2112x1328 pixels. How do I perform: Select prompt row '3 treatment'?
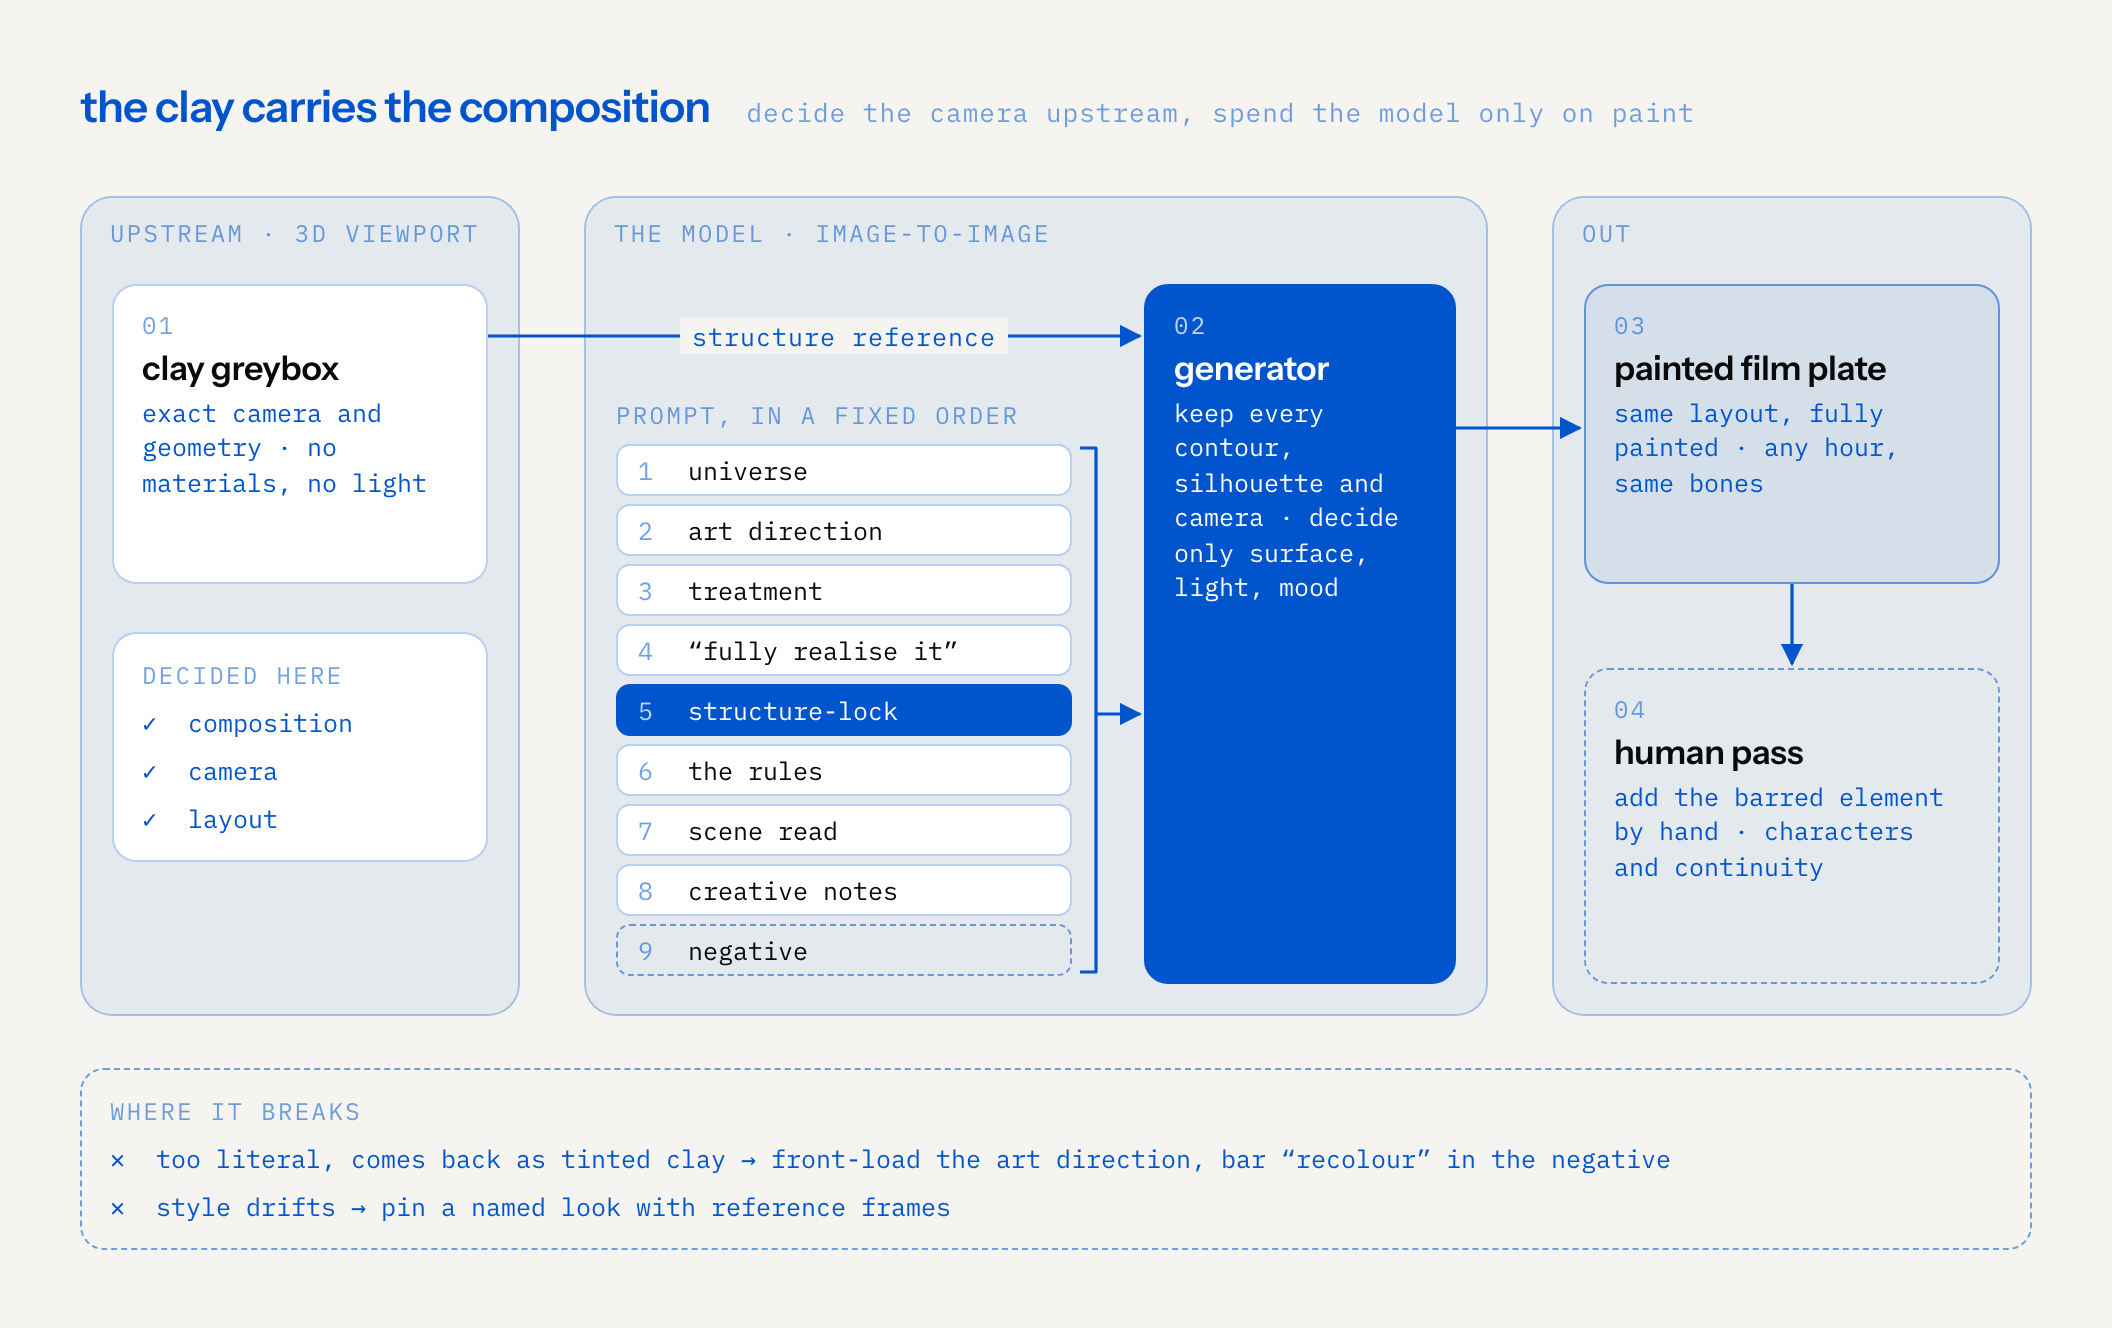point(843,591)
